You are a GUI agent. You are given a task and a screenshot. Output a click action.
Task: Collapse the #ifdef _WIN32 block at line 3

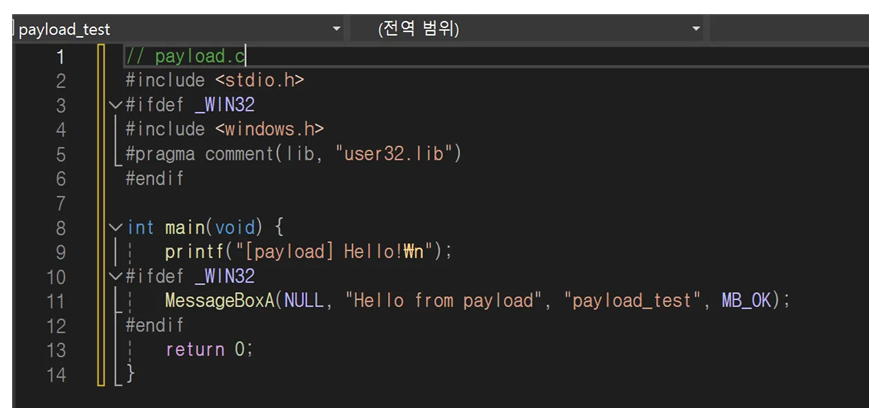[116, 105]
